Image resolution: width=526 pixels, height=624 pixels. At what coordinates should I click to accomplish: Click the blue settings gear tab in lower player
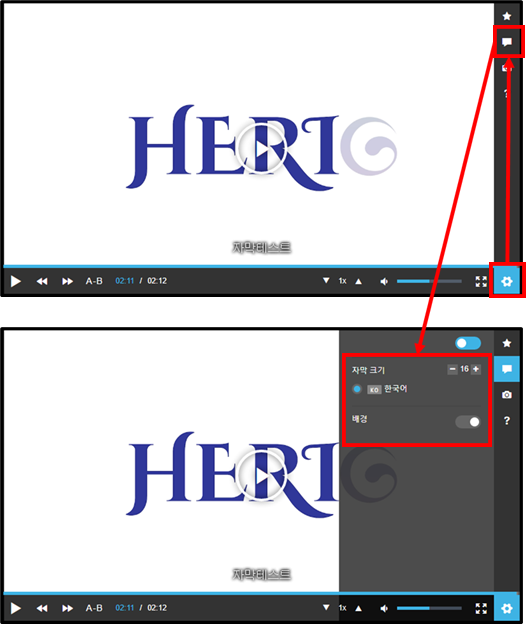click(507, 608)
